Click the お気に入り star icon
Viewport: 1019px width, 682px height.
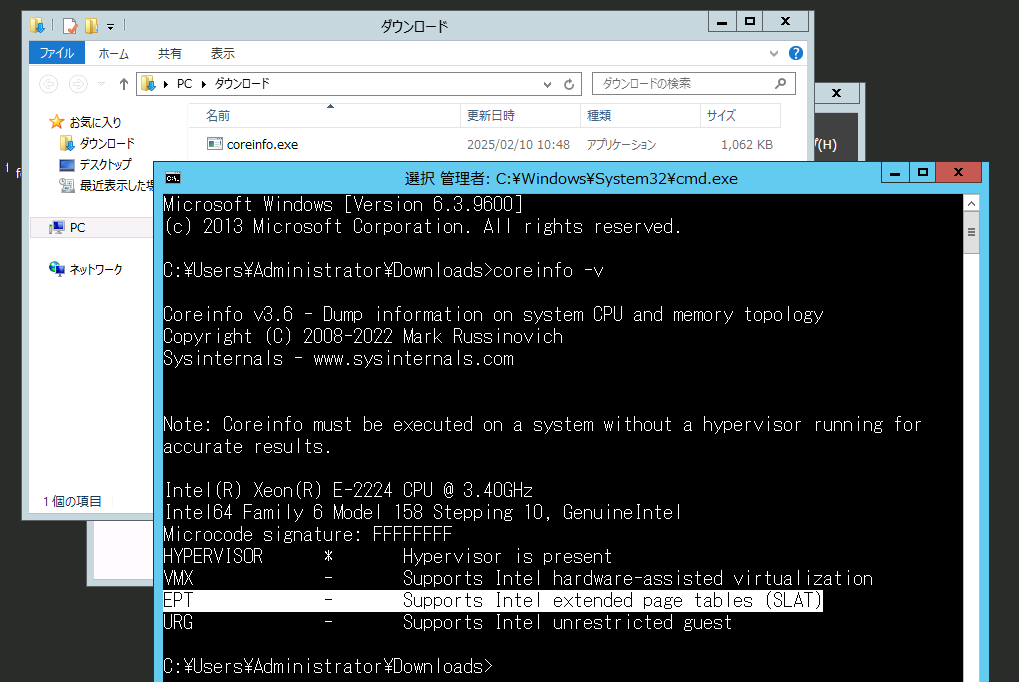coord(58,121)
